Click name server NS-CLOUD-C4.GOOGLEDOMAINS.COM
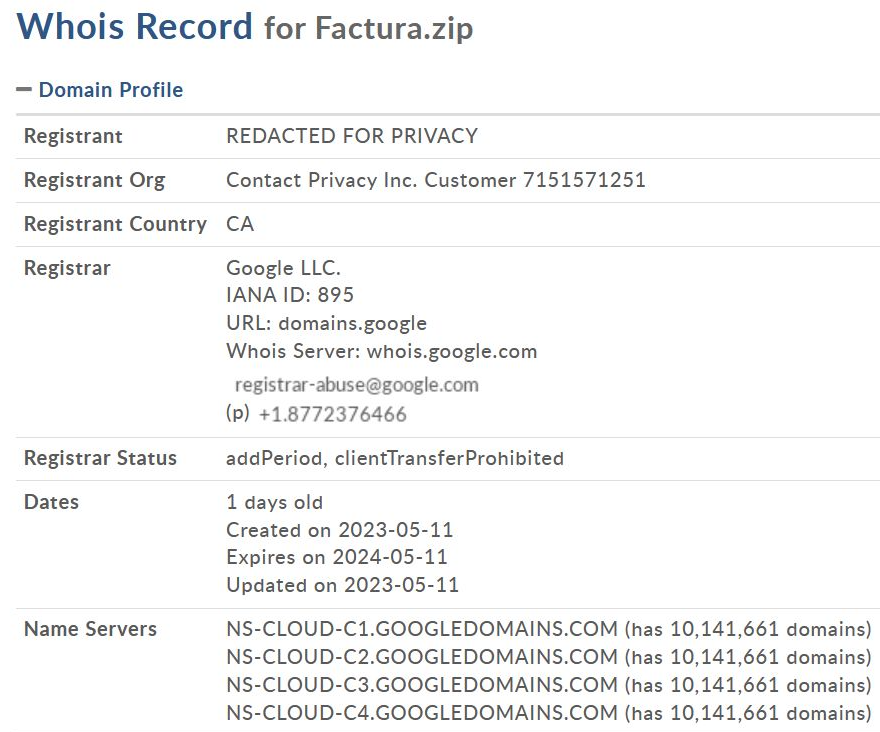 [x=422, y=713]
